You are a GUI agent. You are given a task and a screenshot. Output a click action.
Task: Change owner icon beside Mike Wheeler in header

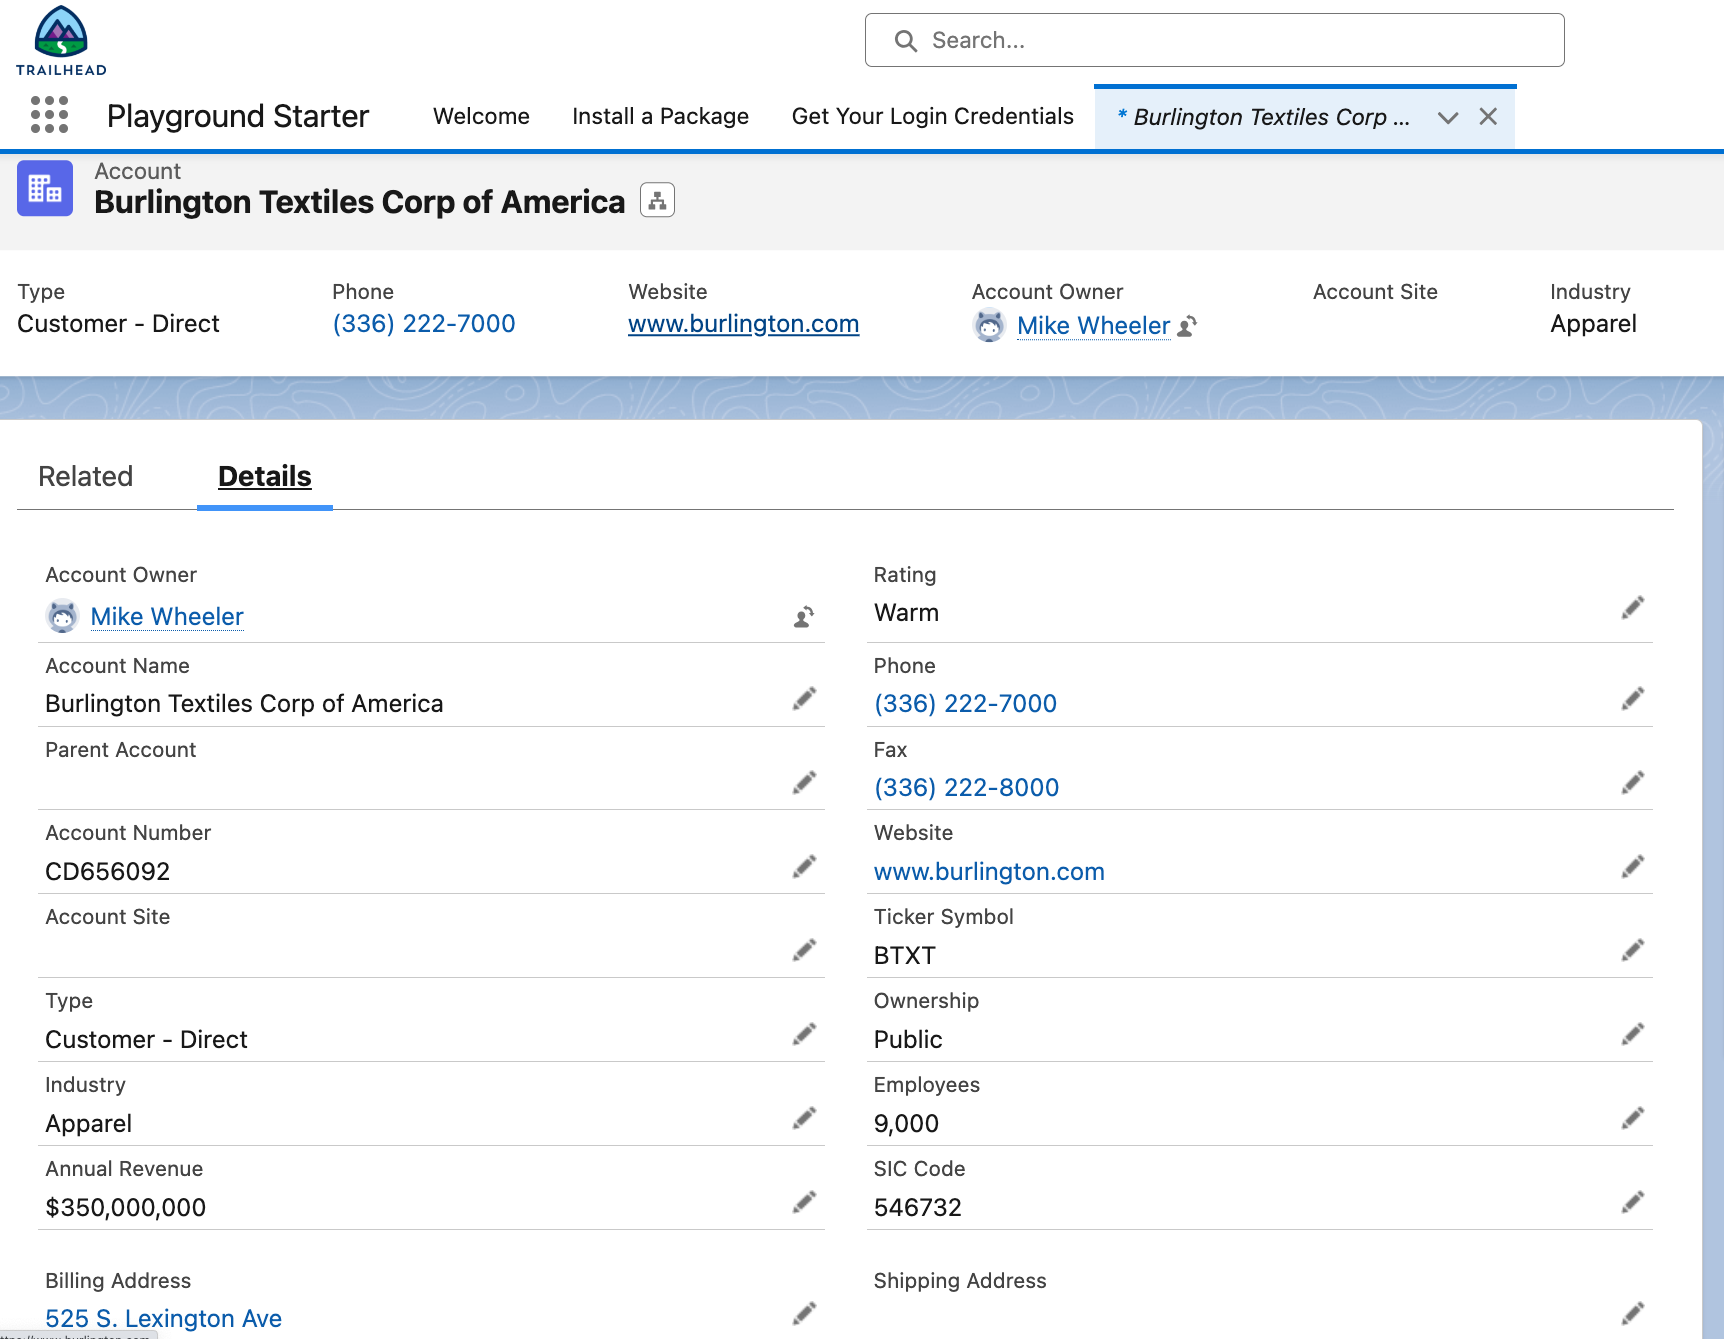tap(1187, 326)
